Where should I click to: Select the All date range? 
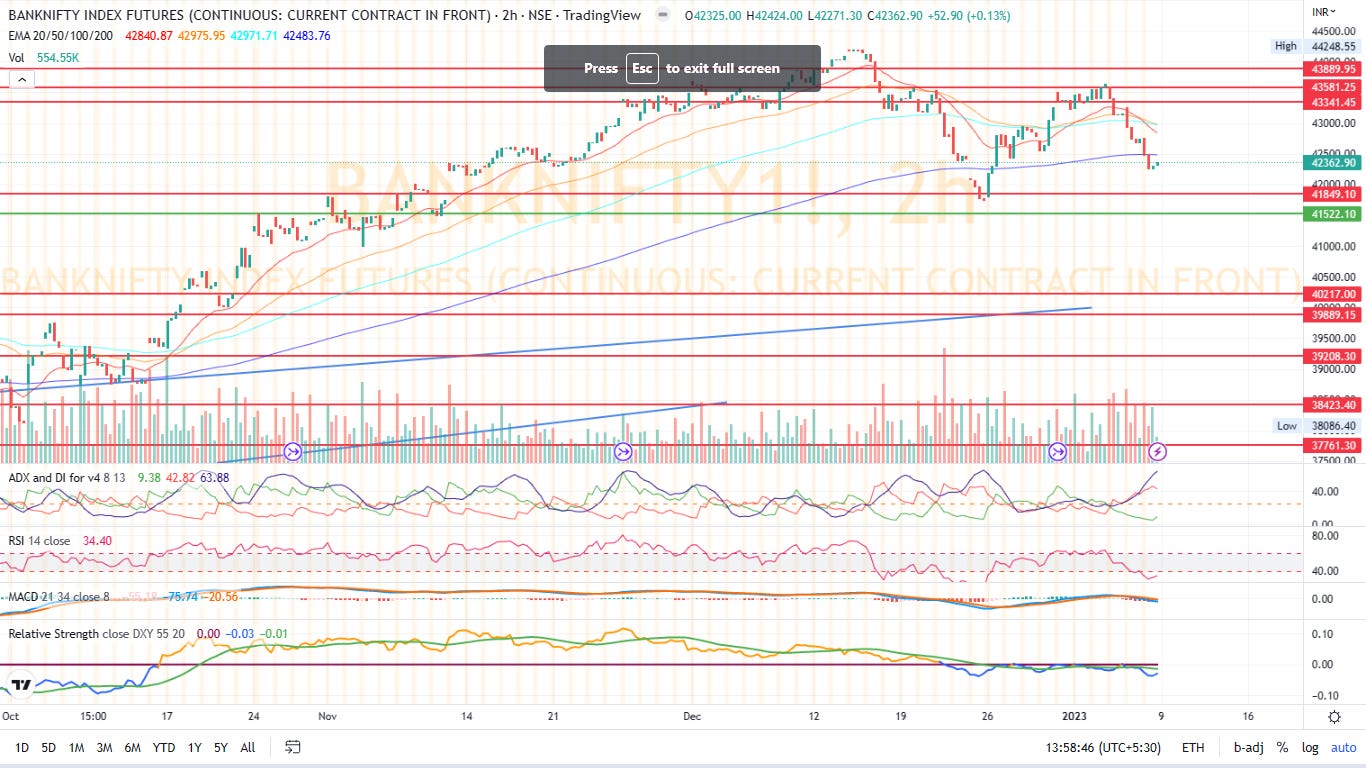point(248,747)
